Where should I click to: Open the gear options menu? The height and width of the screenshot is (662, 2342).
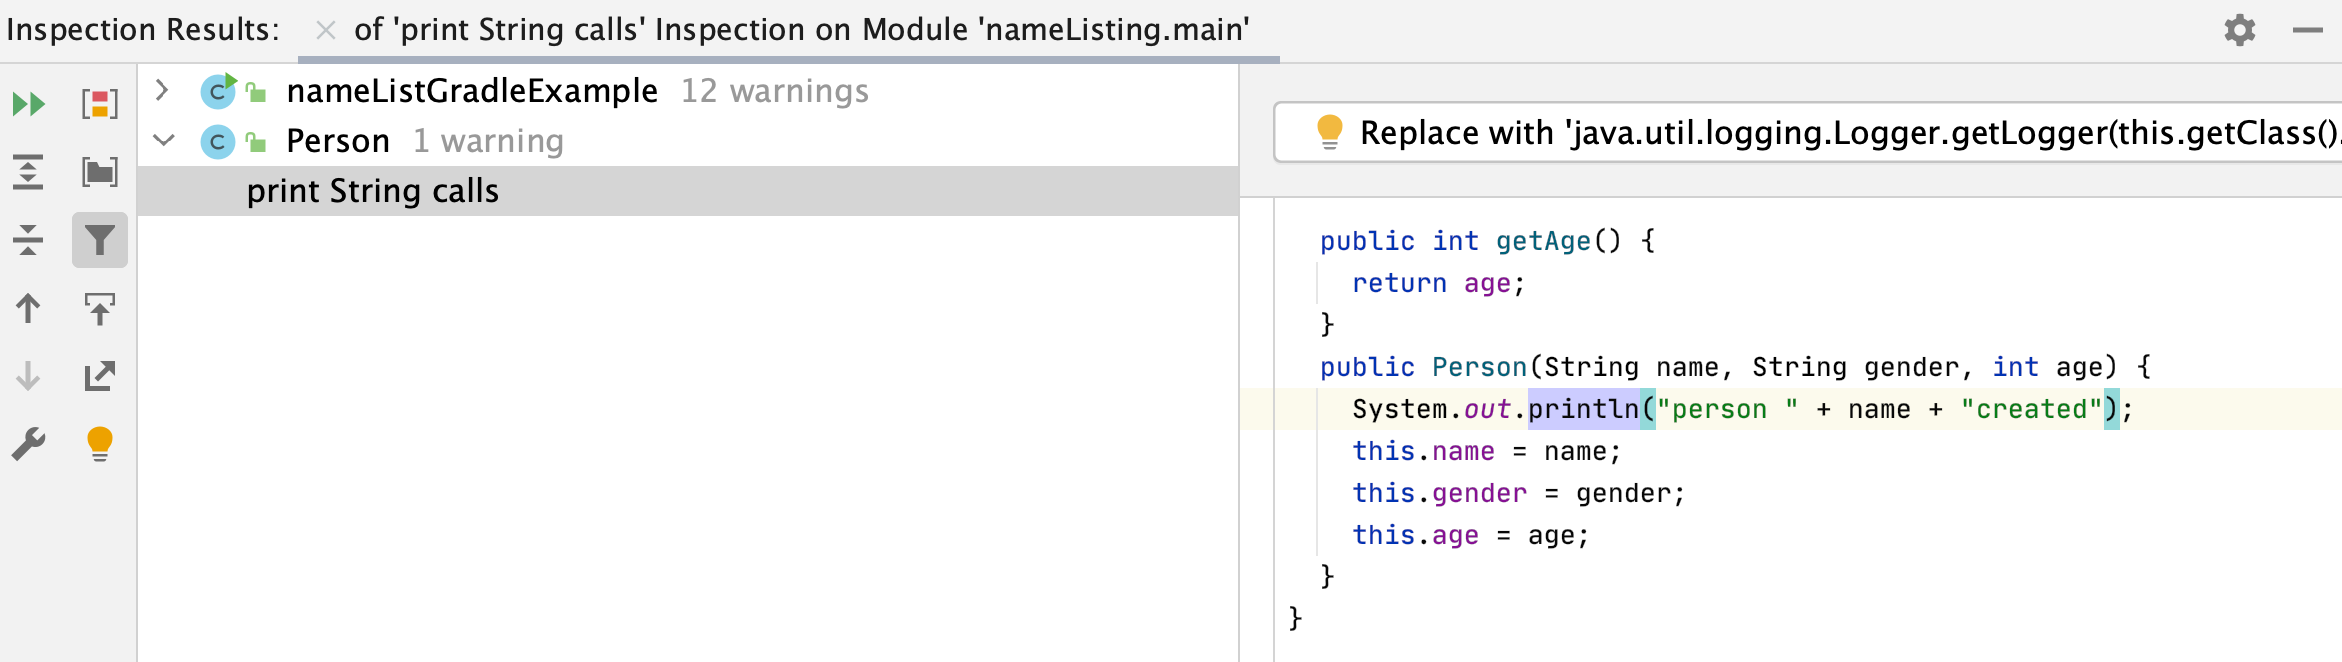2239,30
